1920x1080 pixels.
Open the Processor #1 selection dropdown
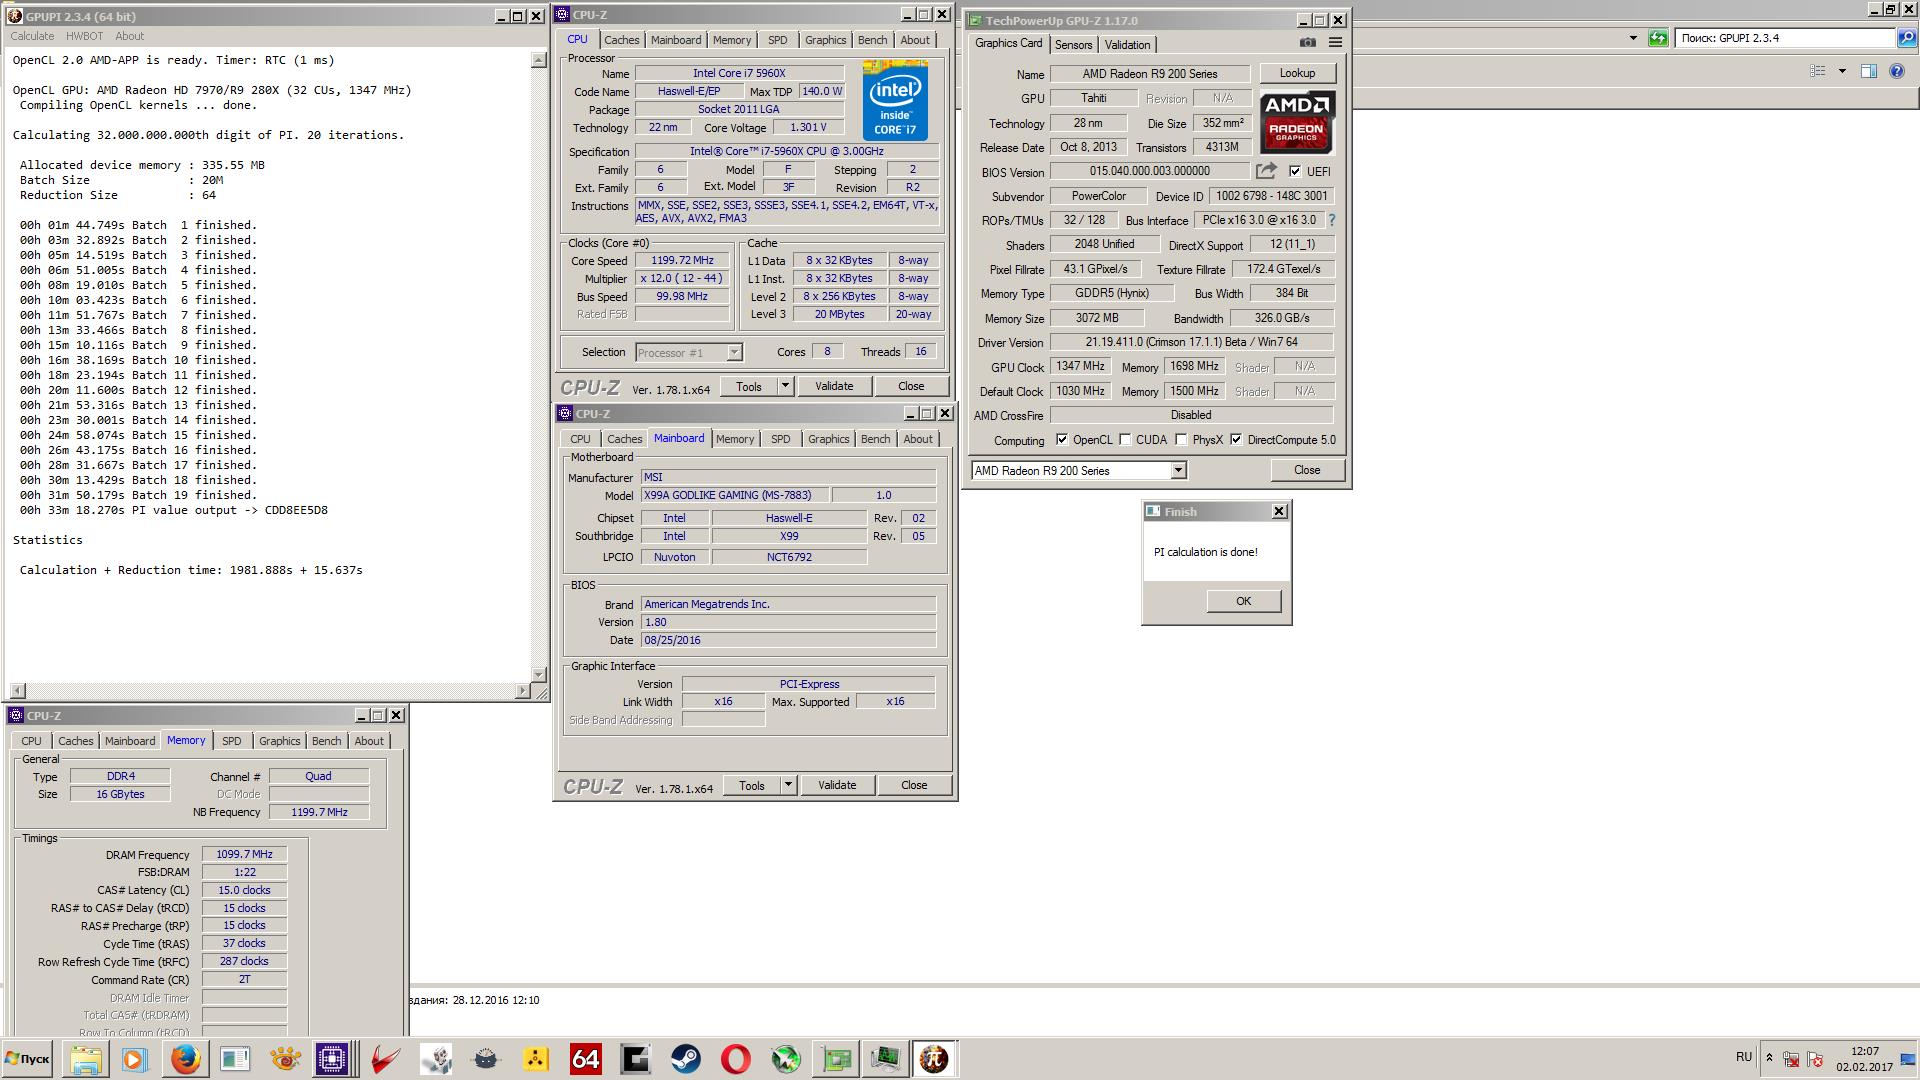[734, 352]
